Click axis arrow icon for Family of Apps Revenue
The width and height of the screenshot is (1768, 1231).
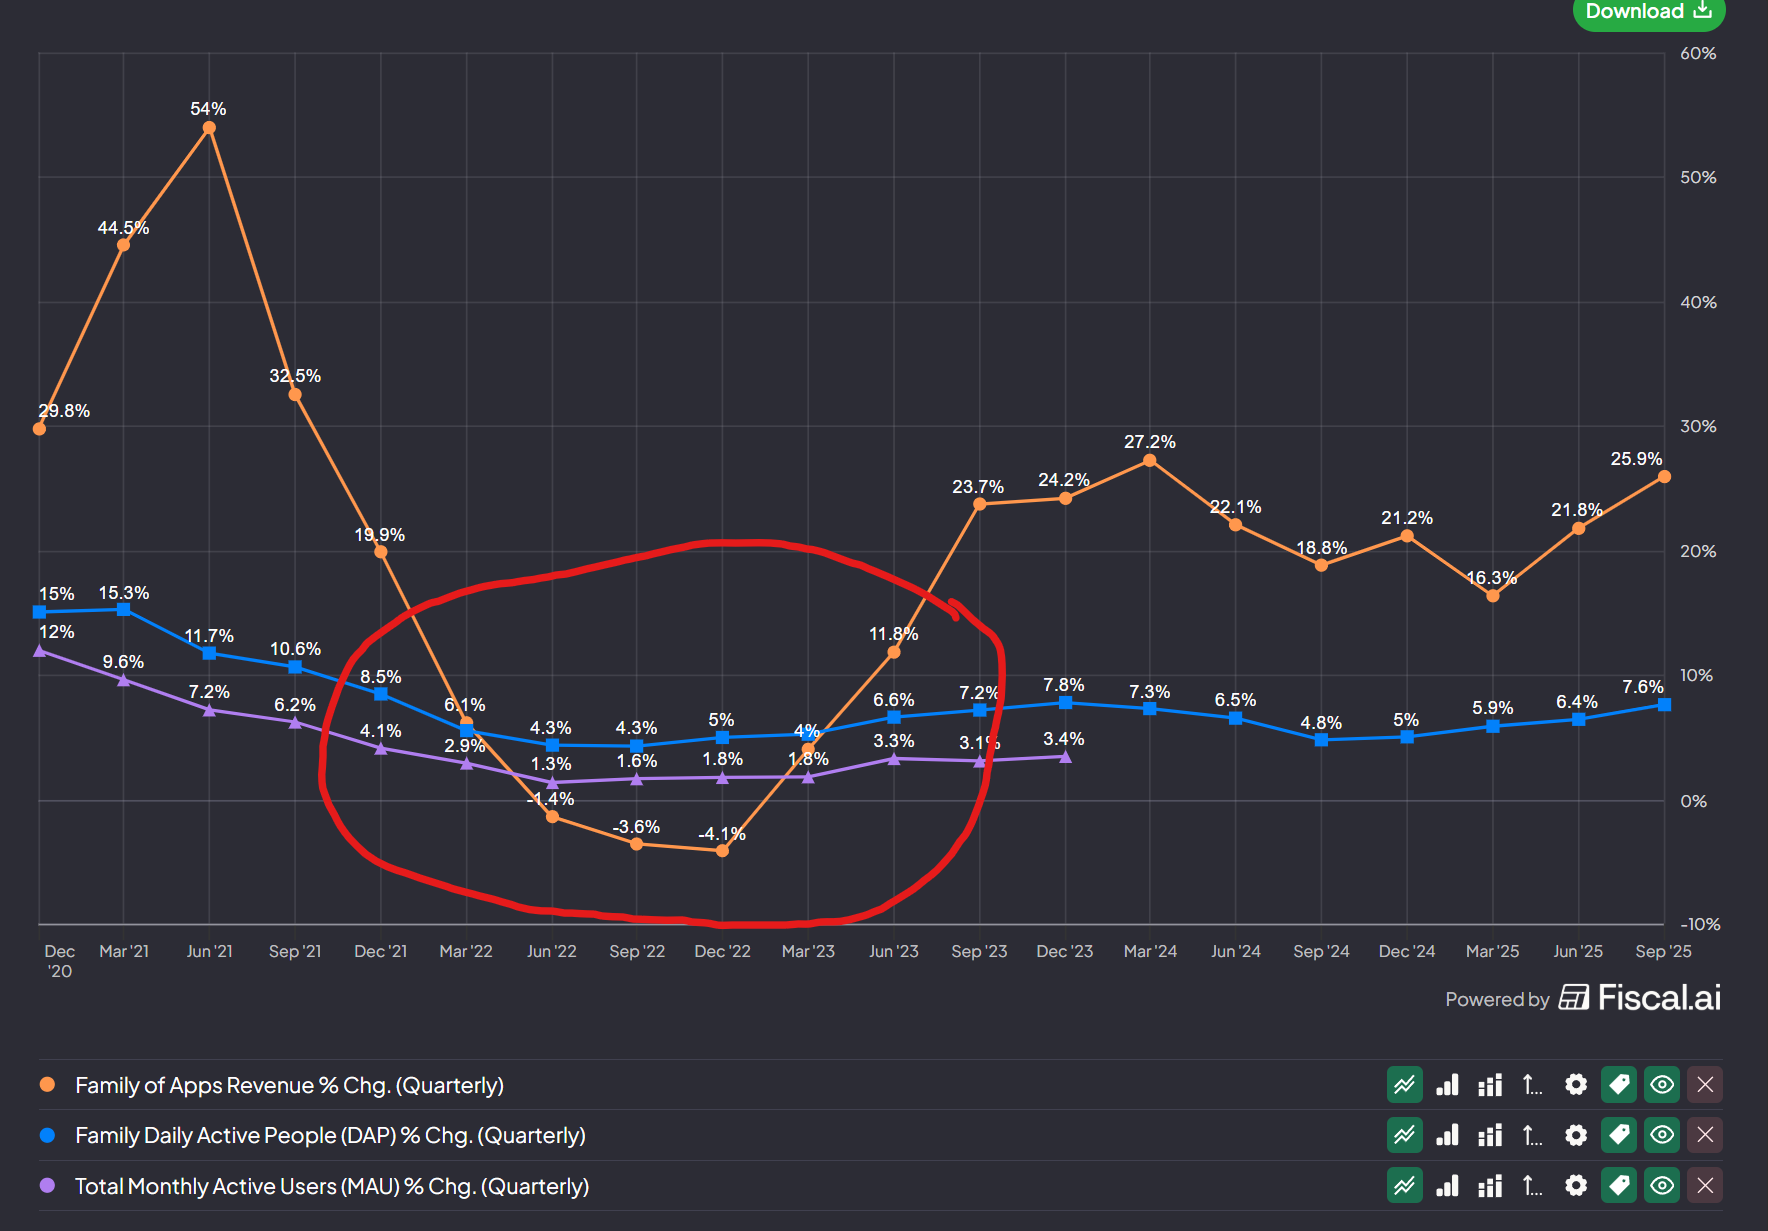(1532, 1085)
